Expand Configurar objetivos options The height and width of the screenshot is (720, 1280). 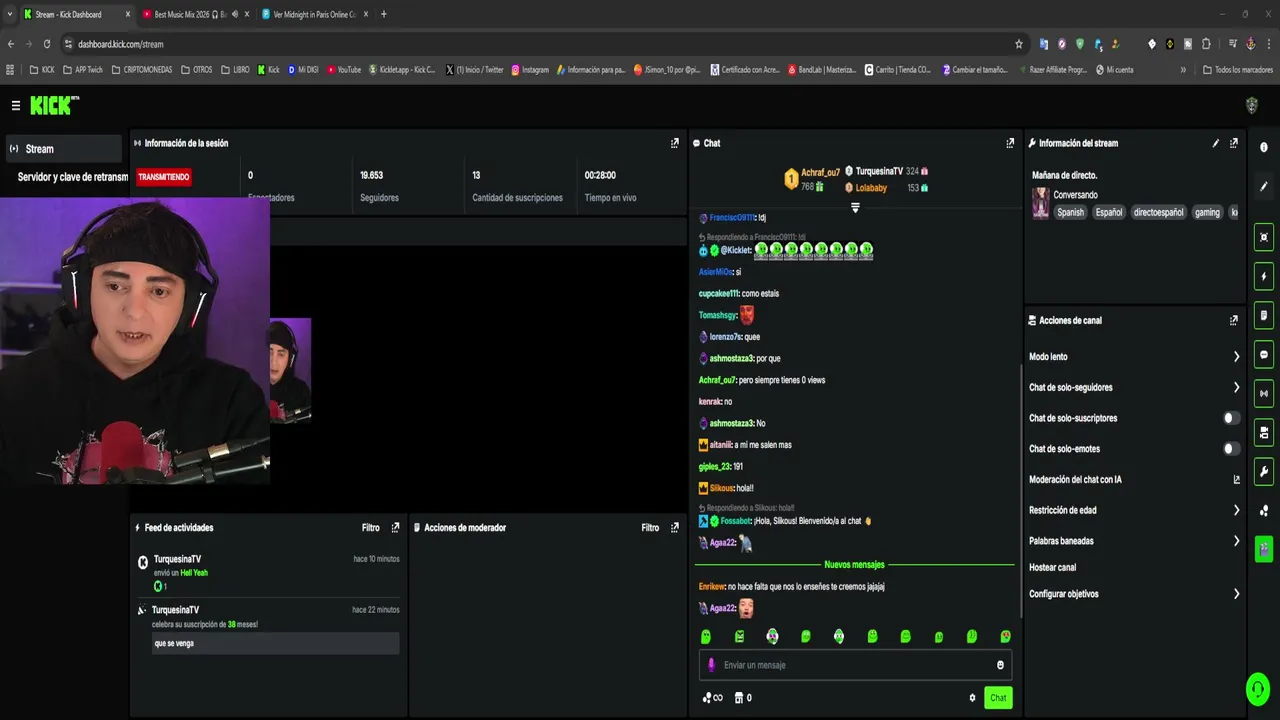(1236, 594)
